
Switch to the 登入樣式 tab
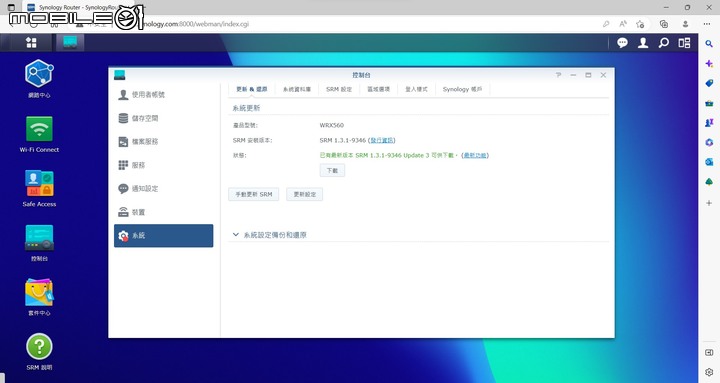click(x=416, y=89)
